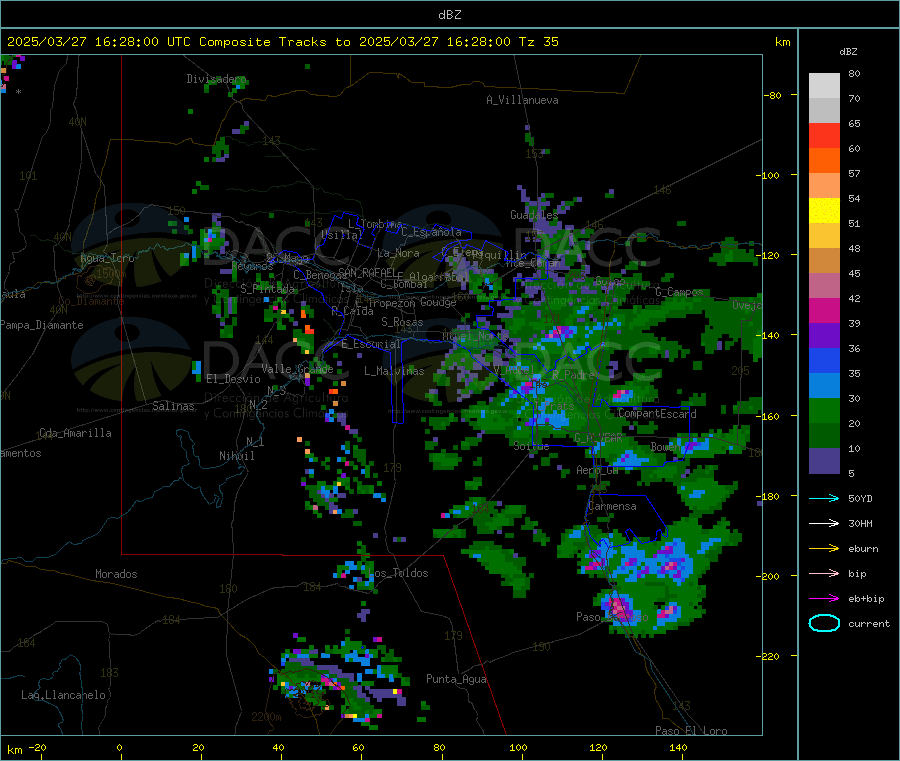The width and height of the screenshot is (900, 761).
Task: Click the L_Malvinas map label
Action: [394, 371]
